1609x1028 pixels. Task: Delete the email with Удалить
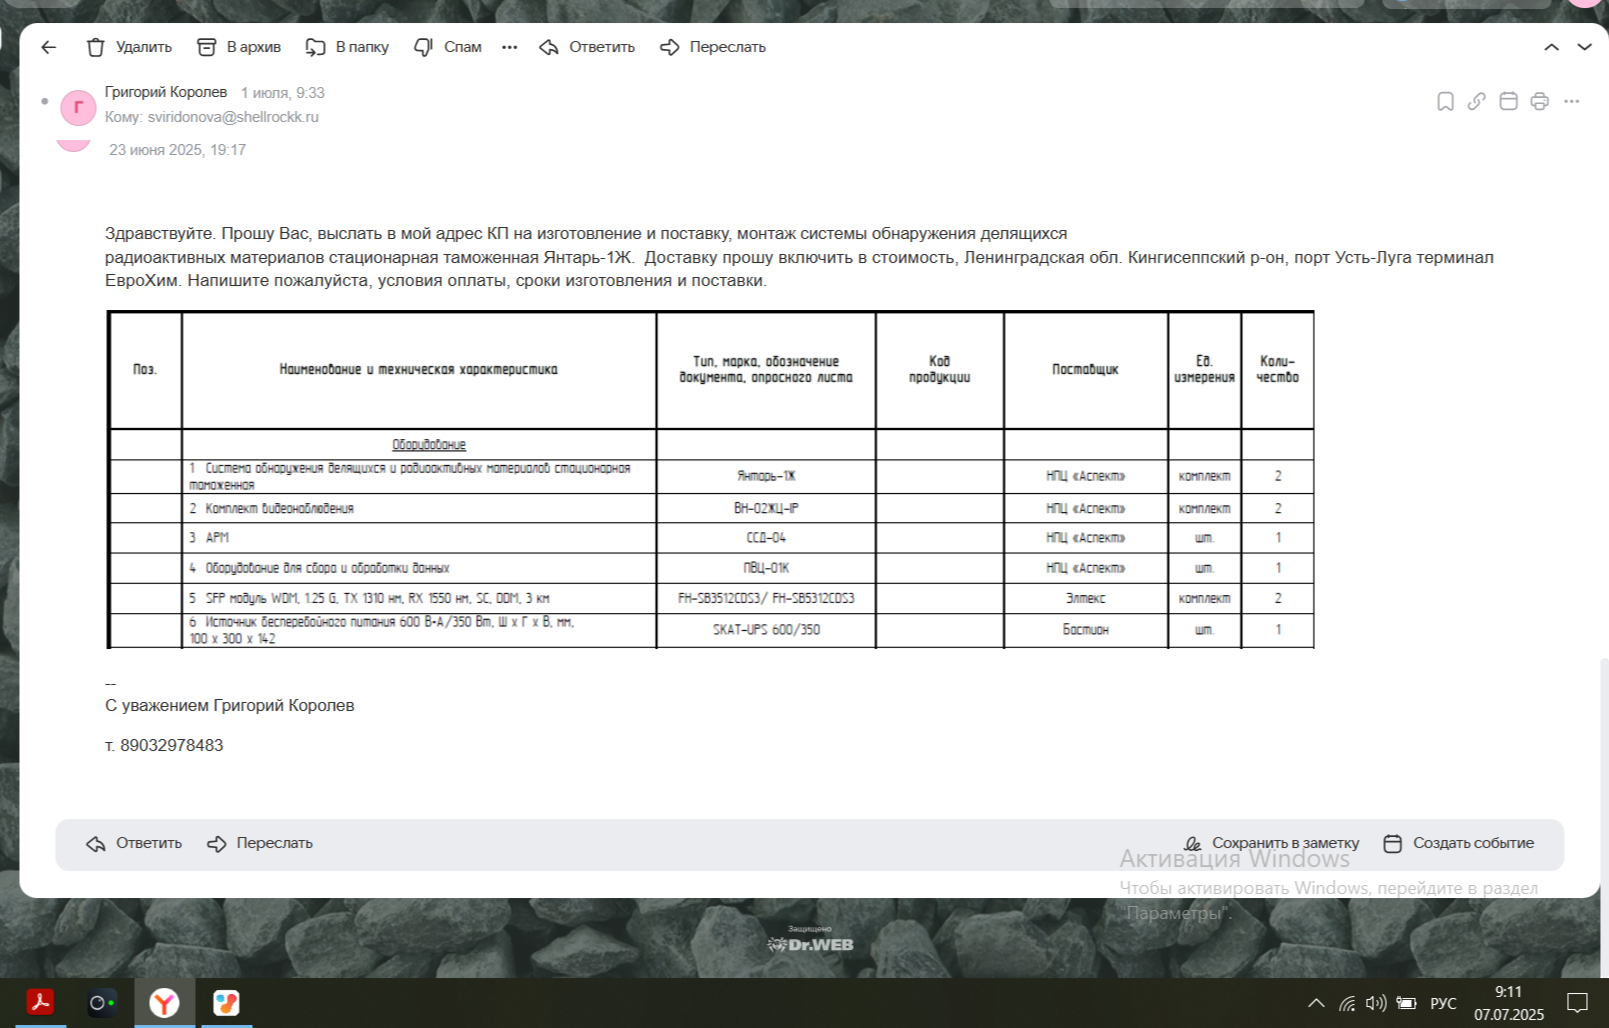129,47
